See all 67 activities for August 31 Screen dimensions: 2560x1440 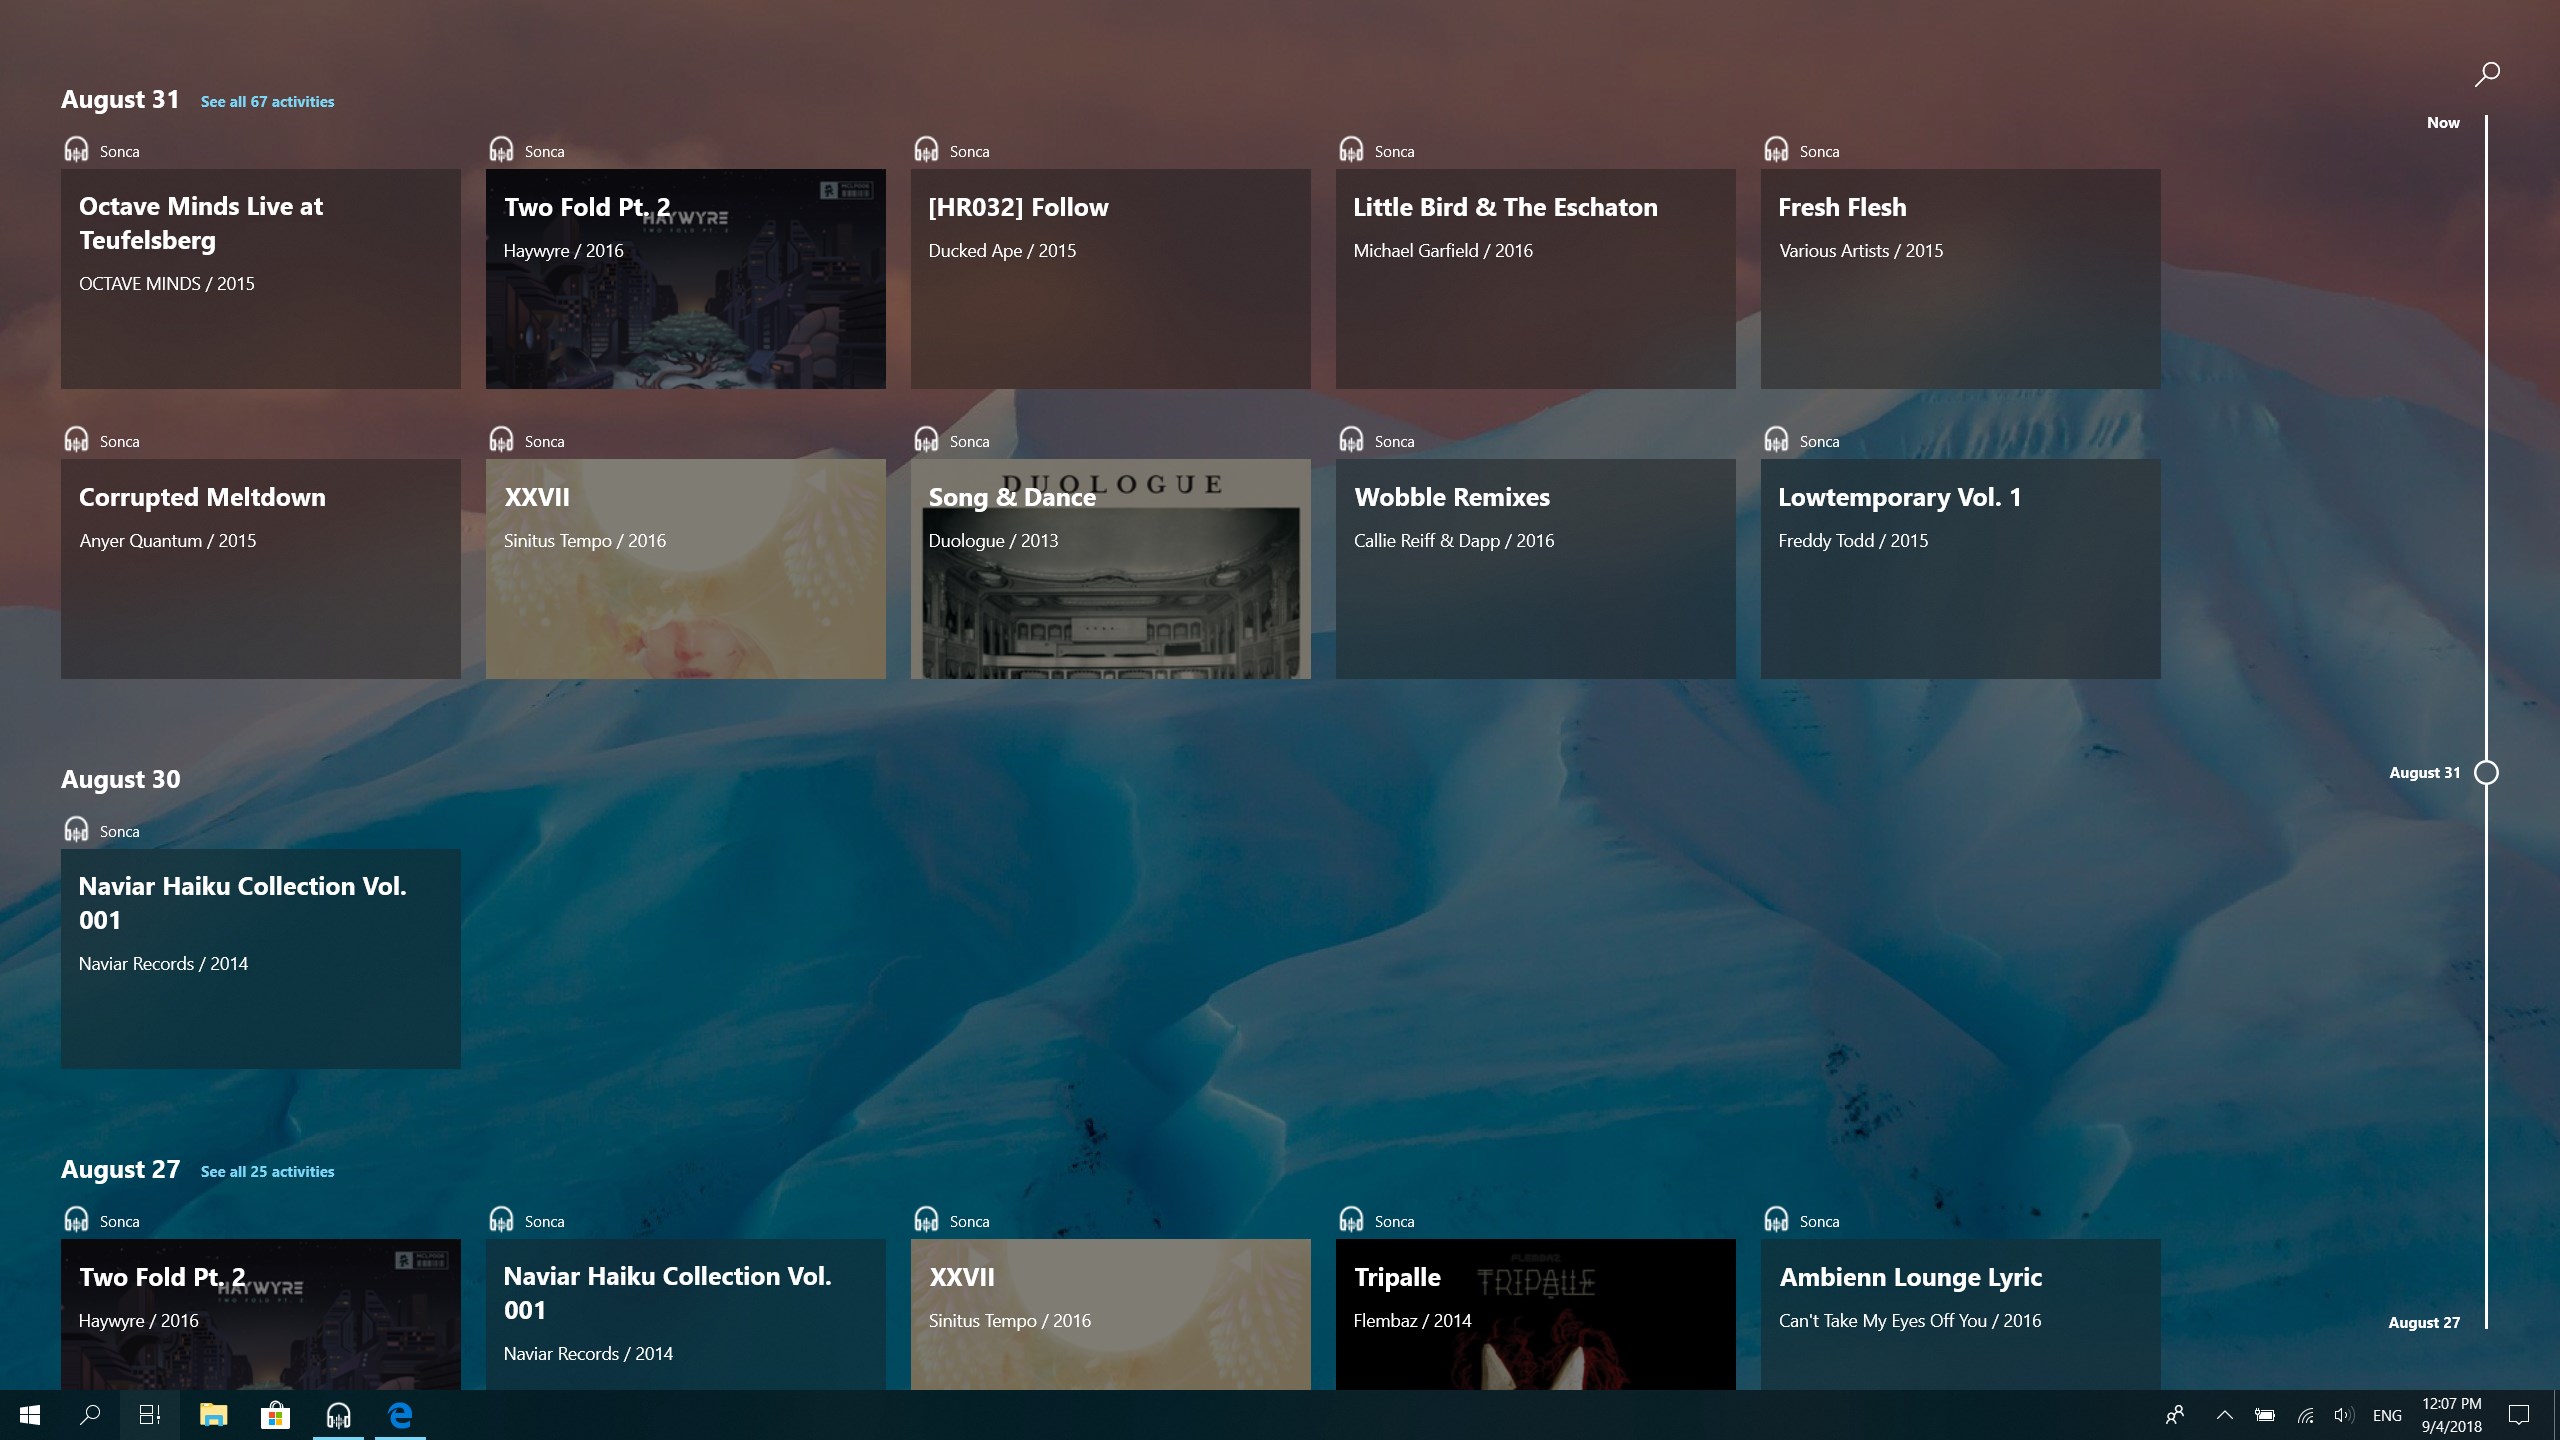[x=267, y=101]
